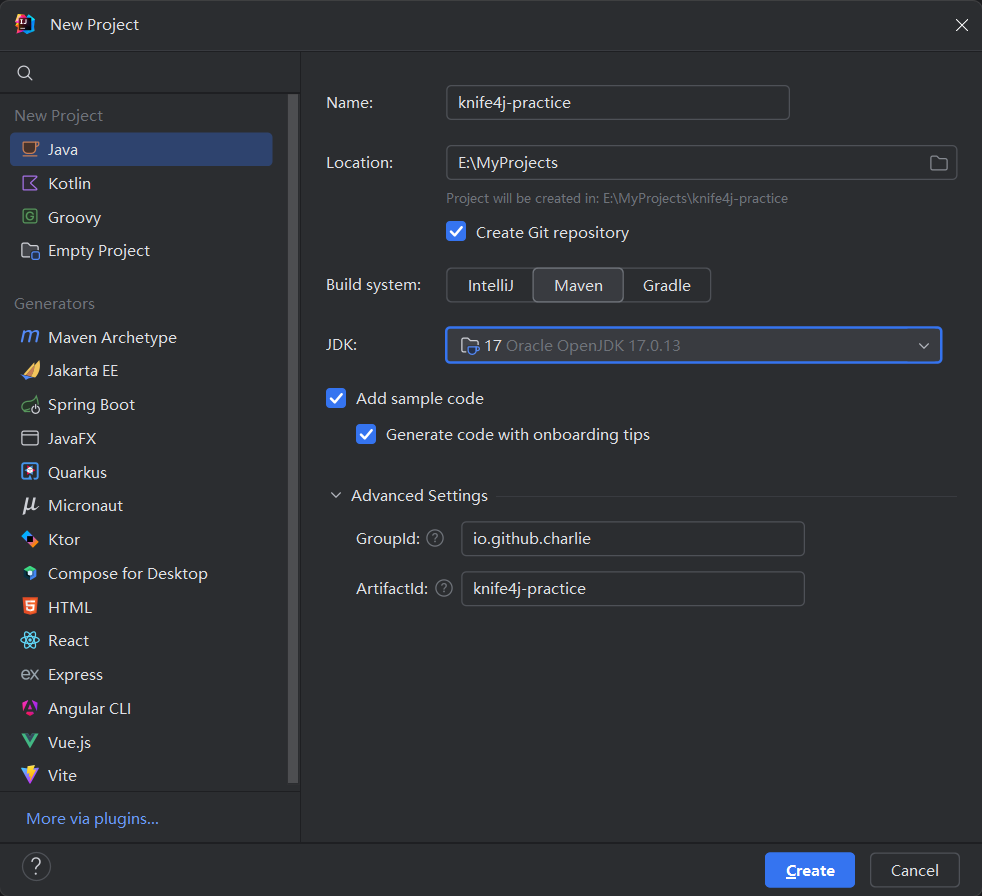
Task: Choose the Vue.js generator icon
Action: point(30,741)
